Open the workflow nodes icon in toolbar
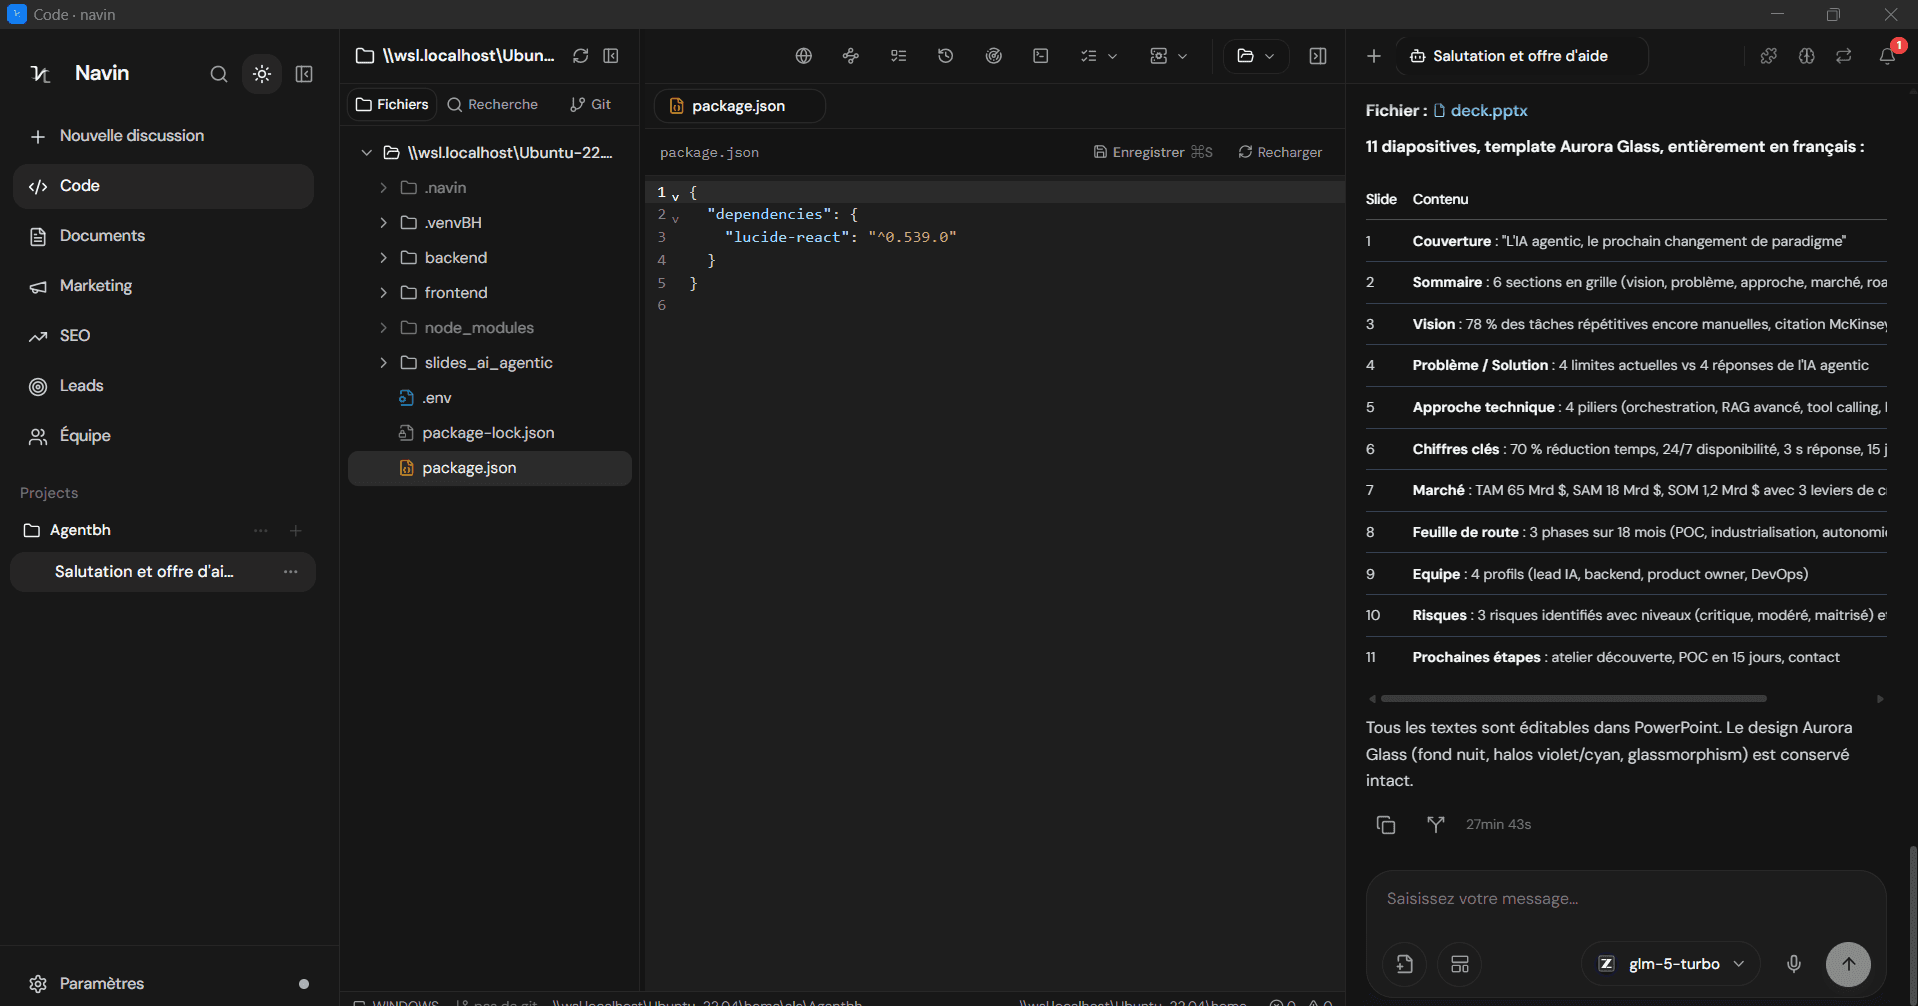The width and height of the screenshot is (1918, 1006). point(851,56)
